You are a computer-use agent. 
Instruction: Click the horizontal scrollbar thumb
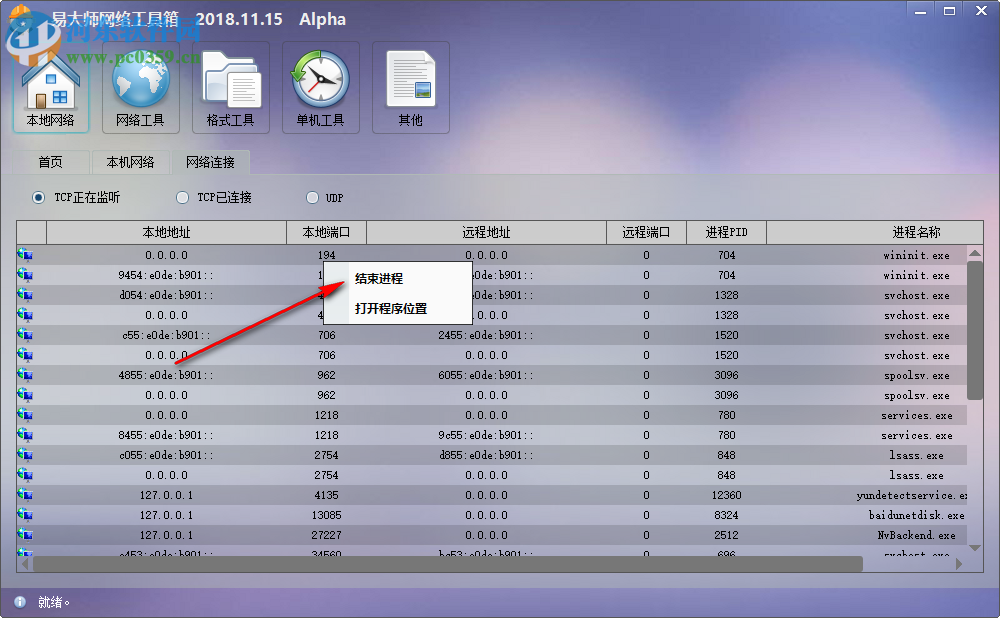448,564
